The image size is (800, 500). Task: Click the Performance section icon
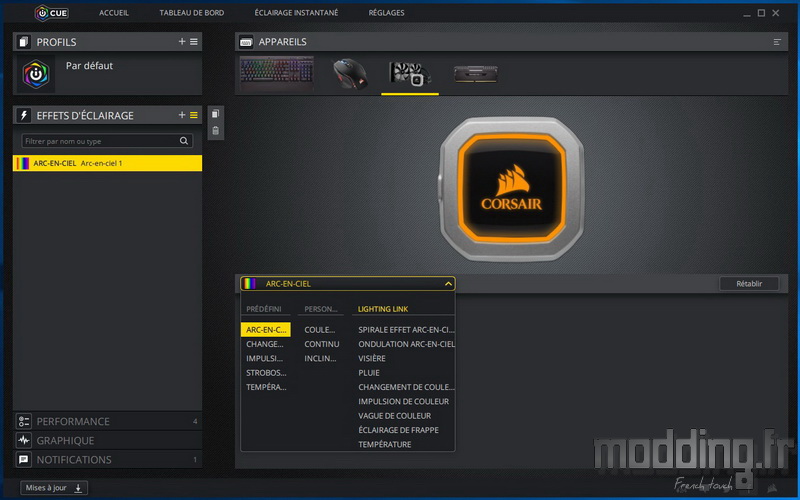23,421
